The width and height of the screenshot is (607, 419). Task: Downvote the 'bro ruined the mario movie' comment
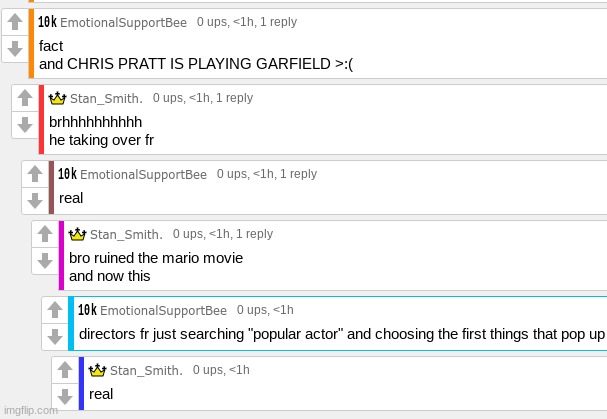coord(45,260)
